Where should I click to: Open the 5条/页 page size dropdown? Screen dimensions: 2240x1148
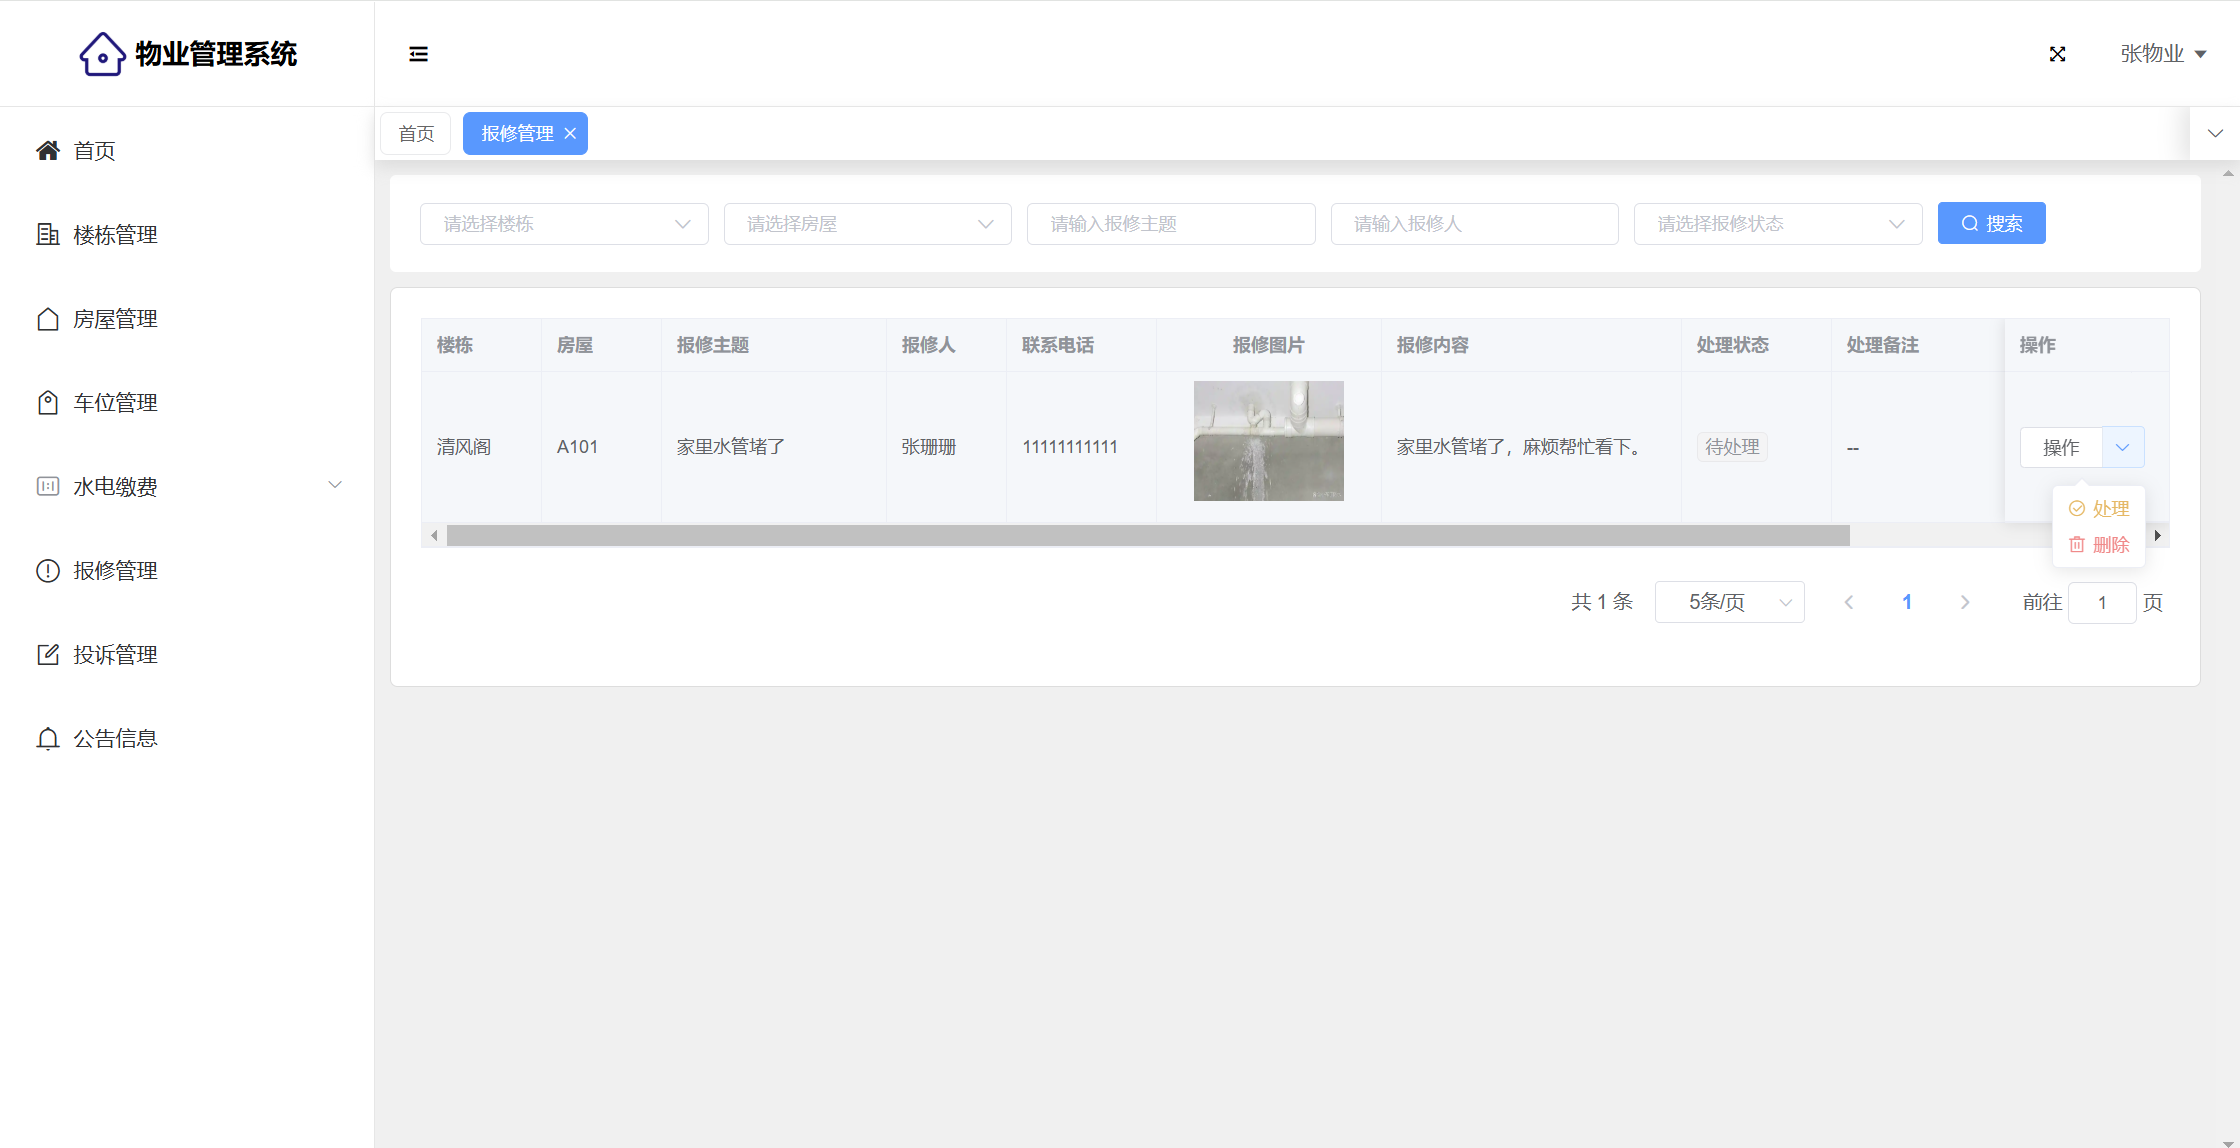(1729, 602)
